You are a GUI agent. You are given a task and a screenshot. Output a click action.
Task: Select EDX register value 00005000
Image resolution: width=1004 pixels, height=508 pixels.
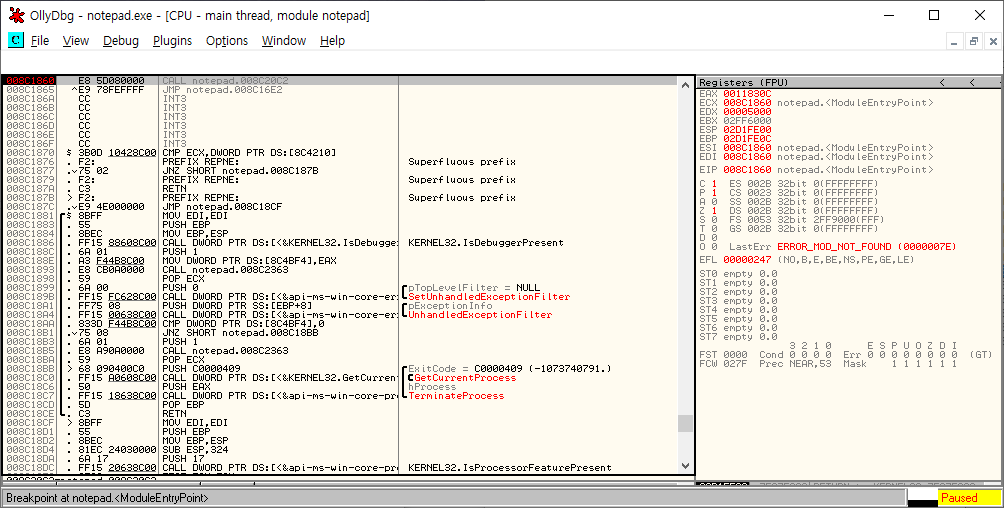click(747, 111)
